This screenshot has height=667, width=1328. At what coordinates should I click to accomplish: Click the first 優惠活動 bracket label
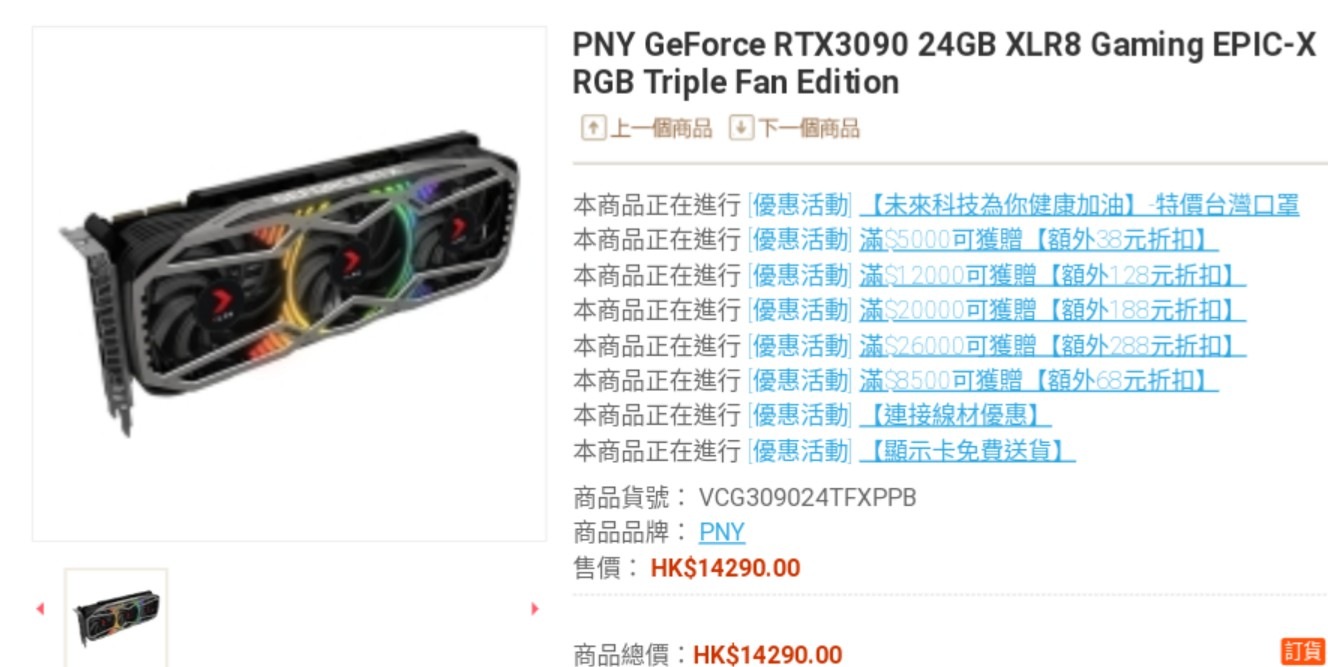click(800, 205)
